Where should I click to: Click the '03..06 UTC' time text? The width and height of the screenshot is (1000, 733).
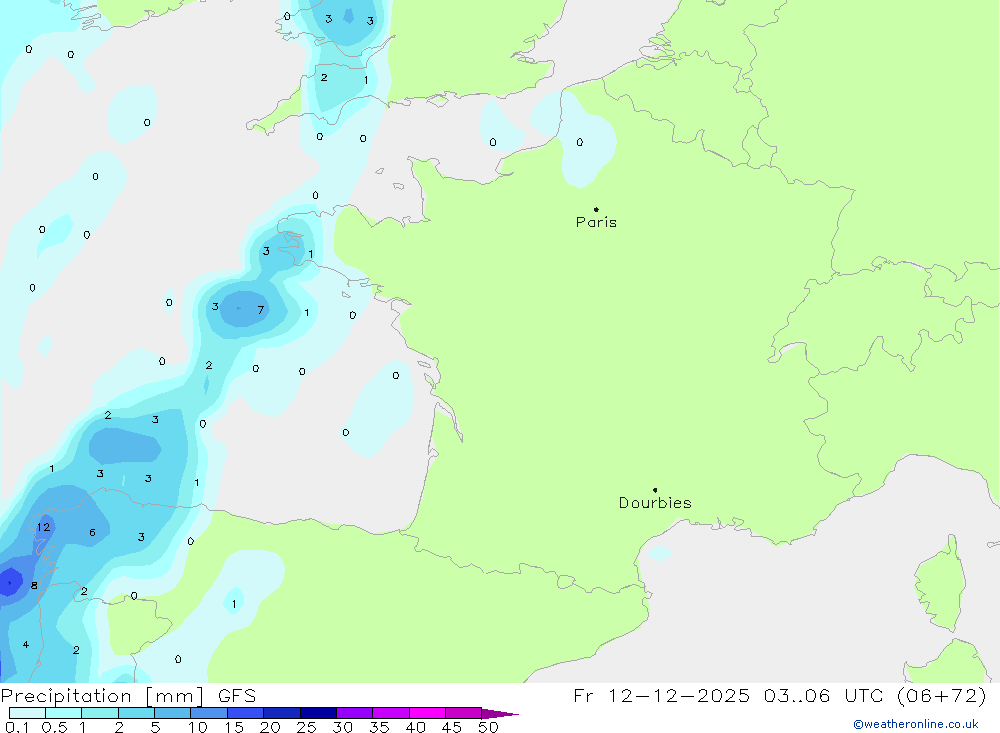pos(822,695)
